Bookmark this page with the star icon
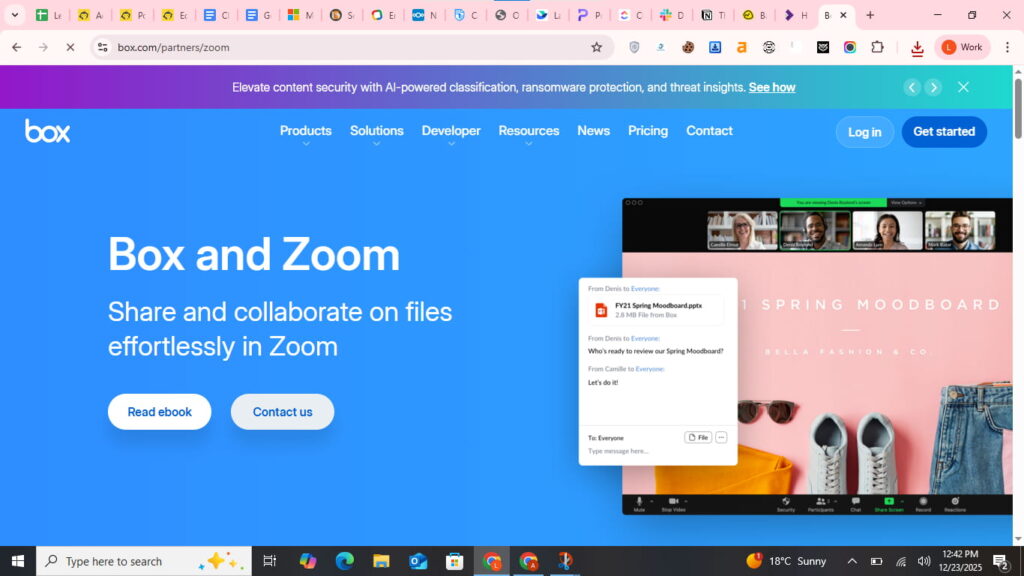 coord(597,47)
